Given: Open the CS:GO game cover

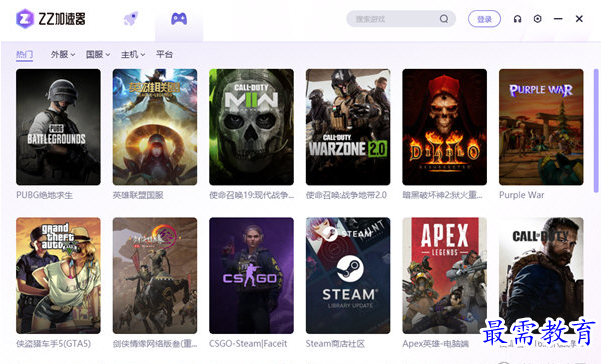Looking at the screenshot, I should [x=251, y=275].
